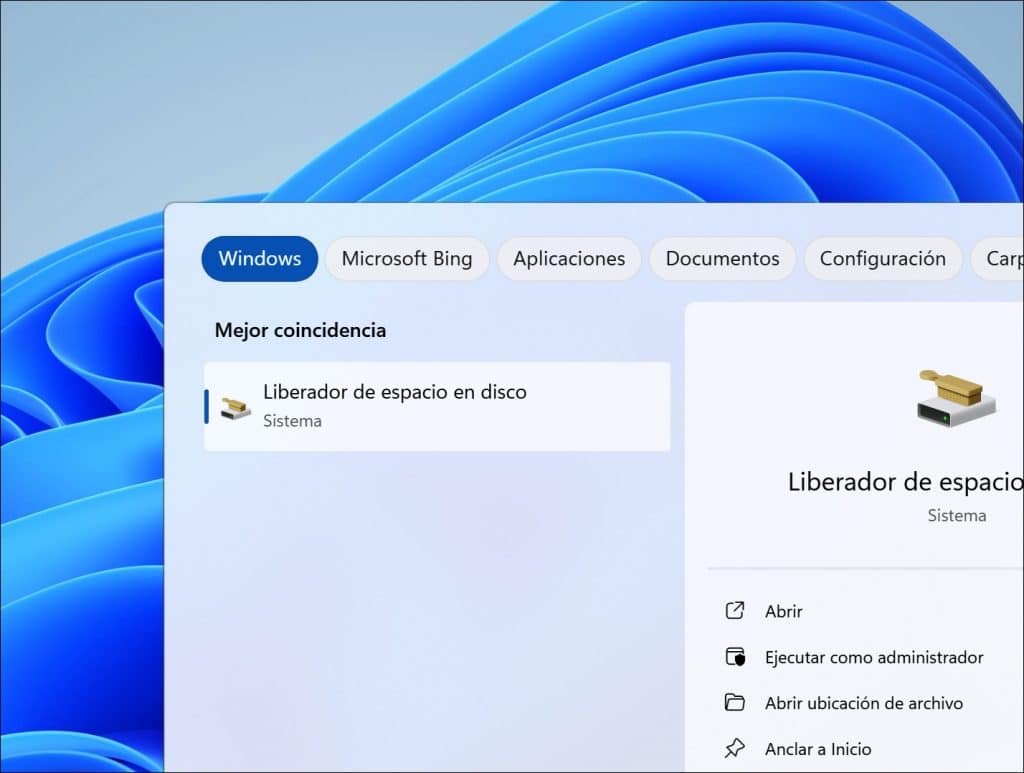Click the folder icon for file location
This screenshot has width=1024, height=773.
coord(735,702)
